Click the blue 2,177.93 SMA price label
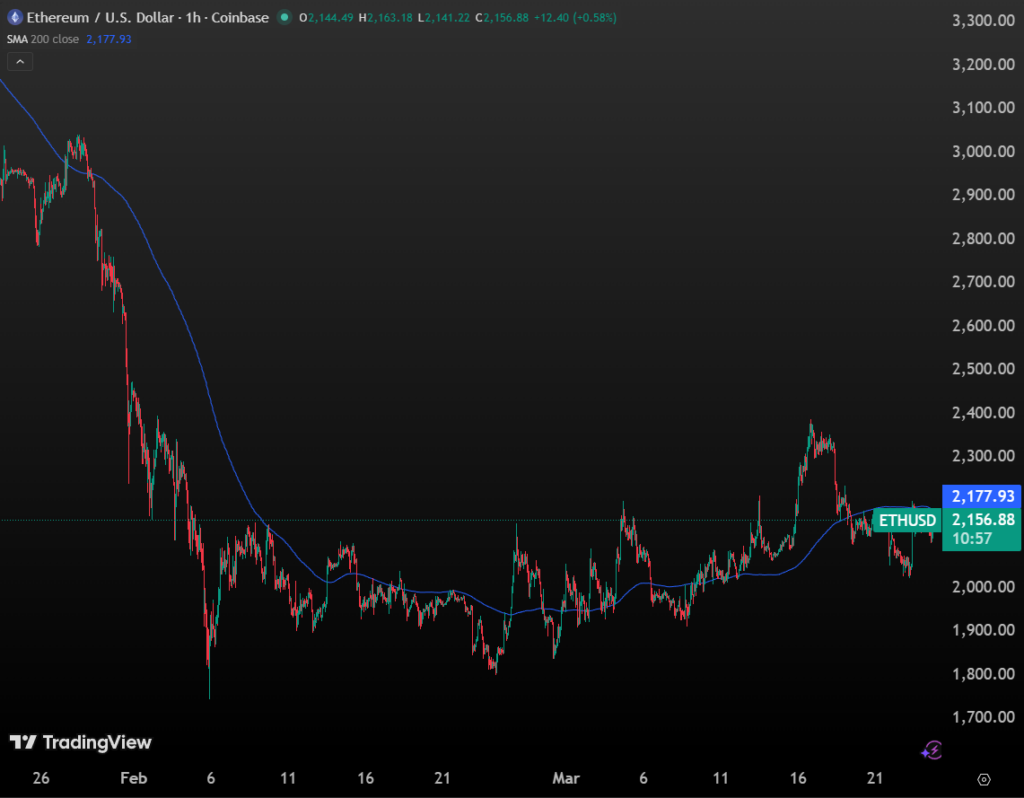The width and height of the screenshot is (1024, 798). tap(982, 496)
